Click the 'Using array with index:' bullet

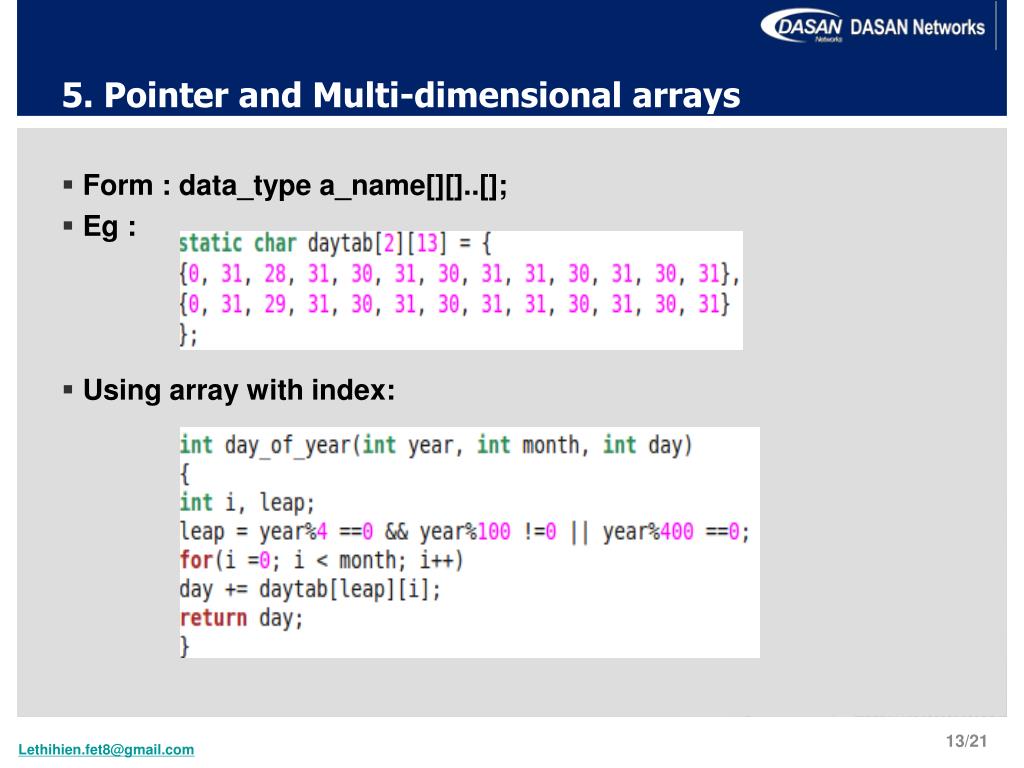(x=239, y=390)
